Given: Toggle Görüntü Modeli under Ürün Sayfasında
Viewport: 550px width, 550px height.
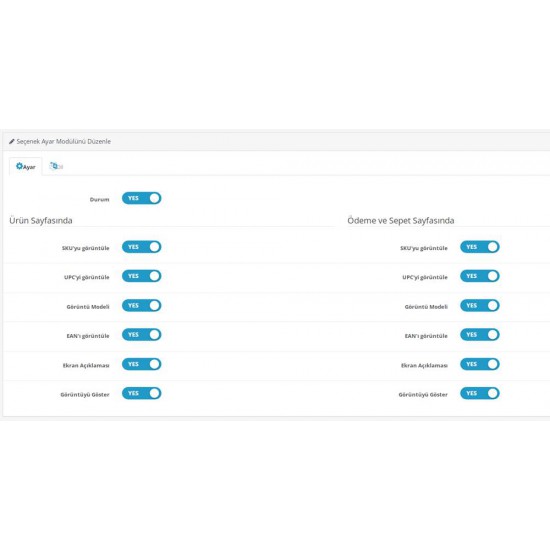Looking at the screenshot, I should click(x=141, y=306).
